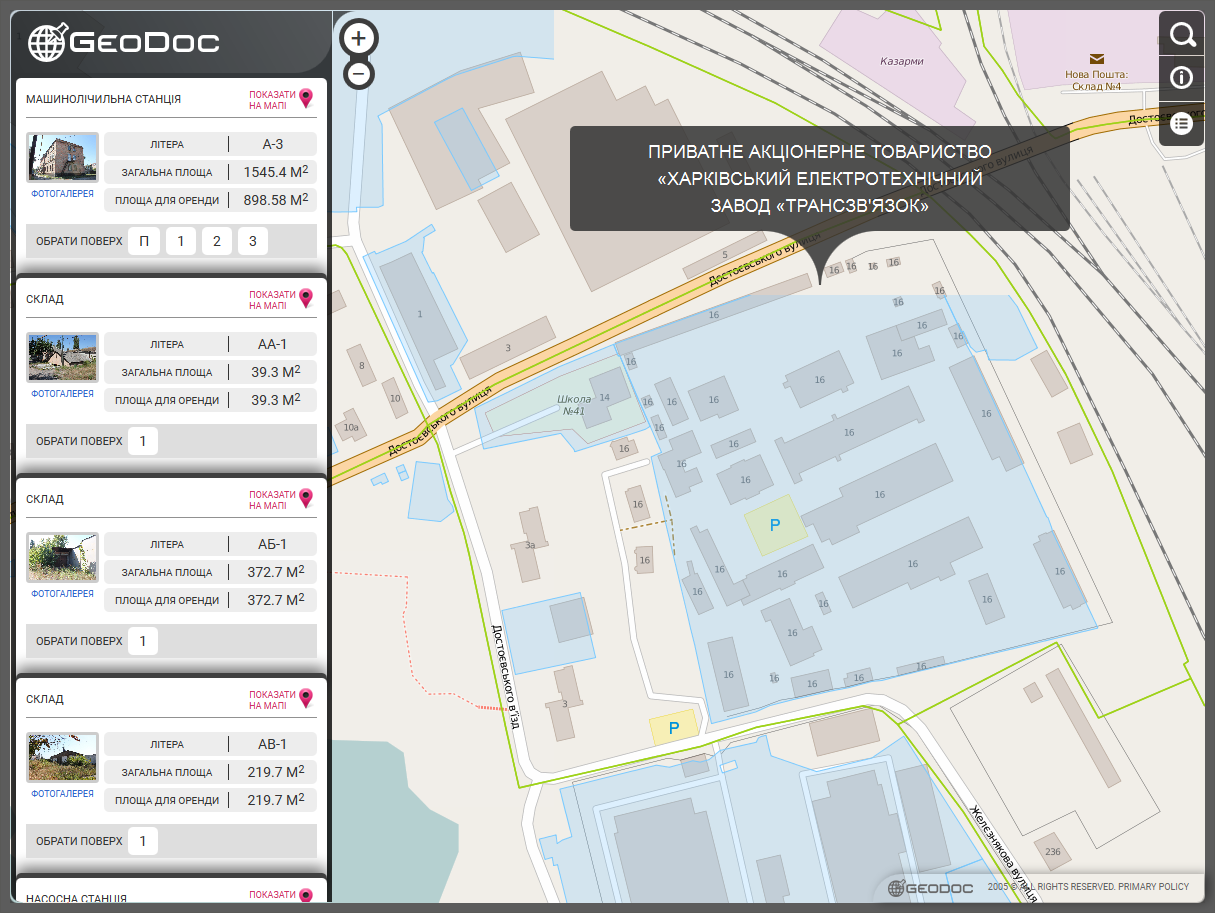Click the yellow parking P icon near road

tap(674, 728)
